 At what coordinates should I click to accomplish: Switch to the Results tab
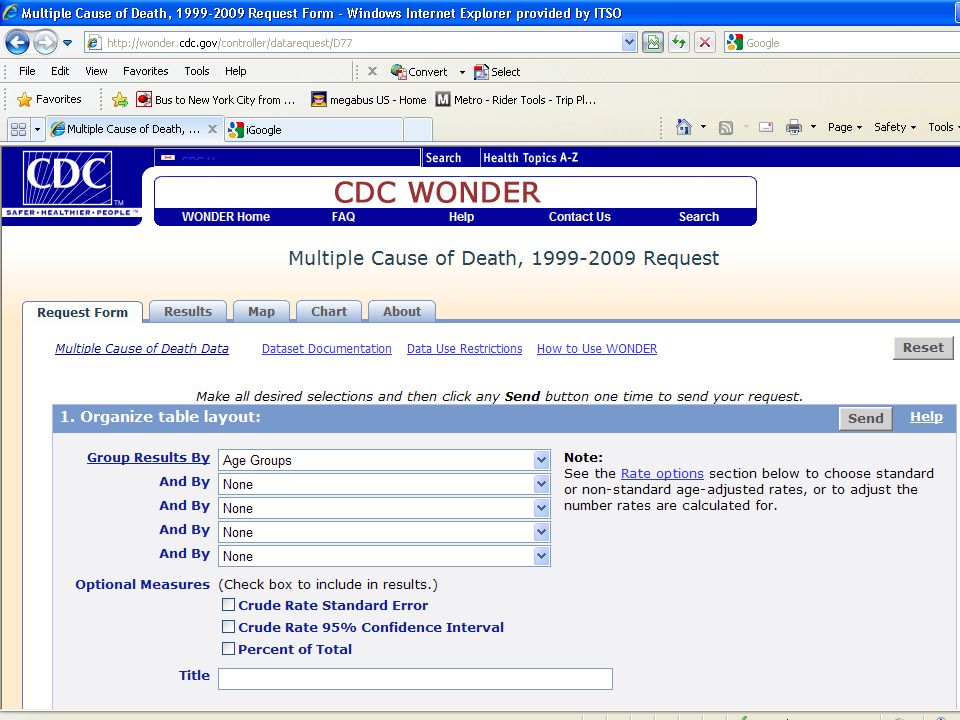(x=188, y=311)
